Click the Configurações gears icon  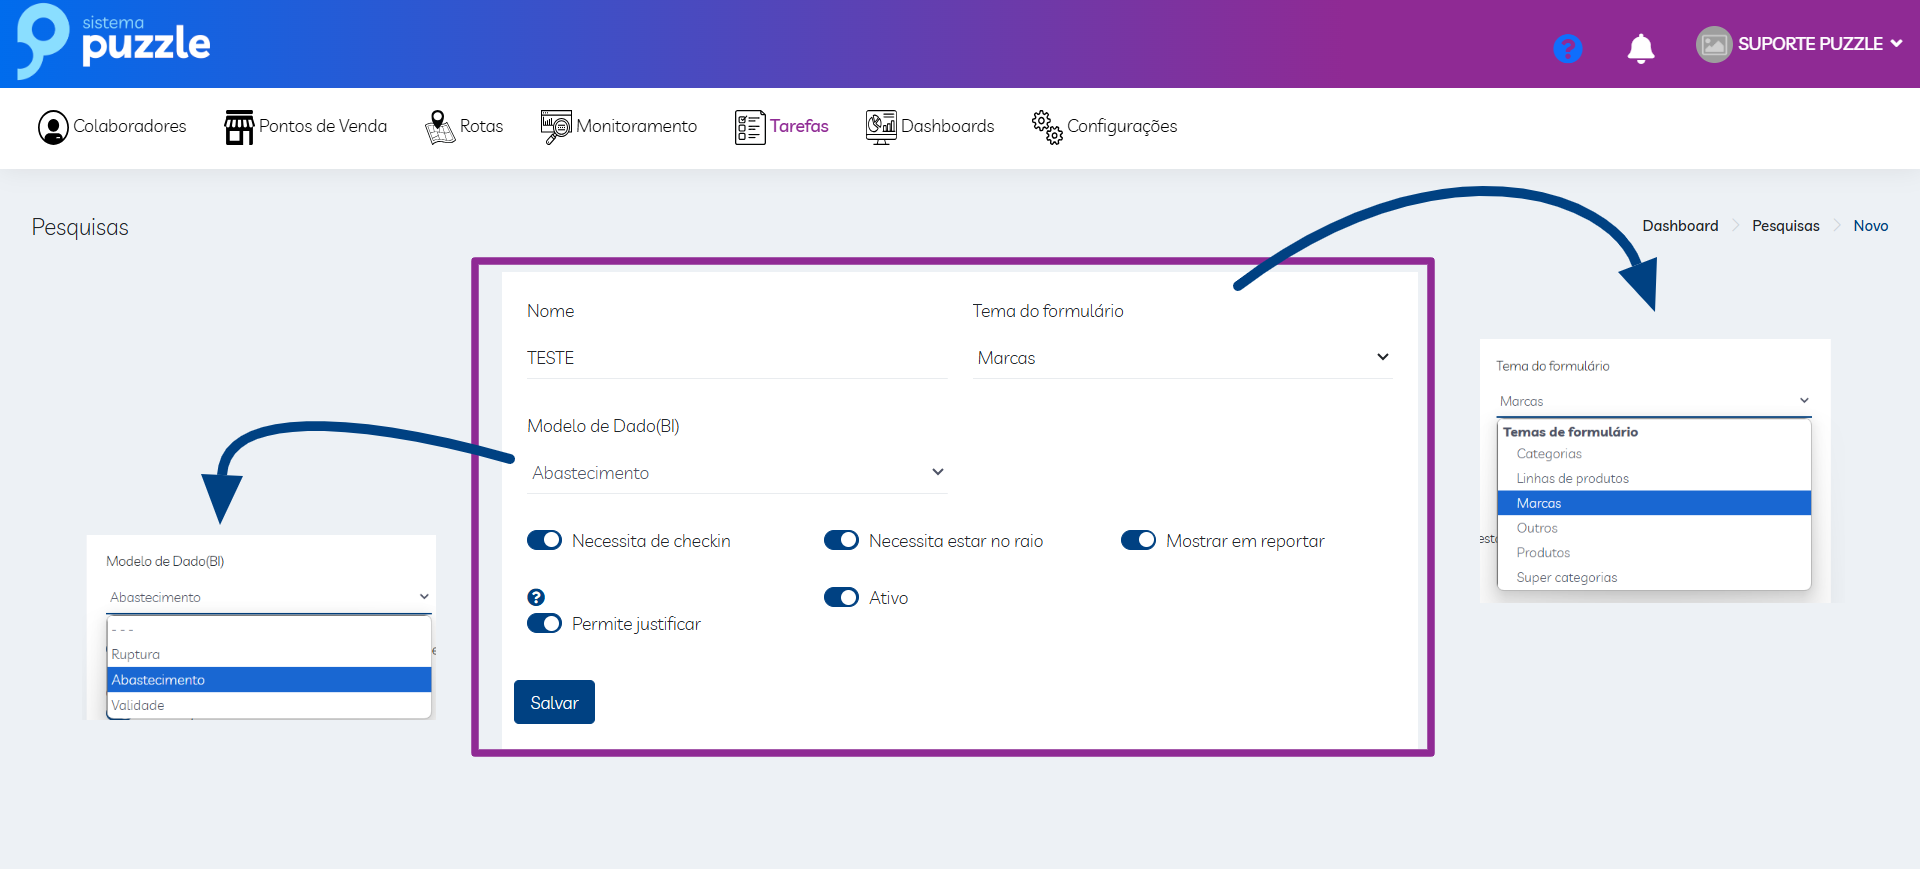(1047, 127)
